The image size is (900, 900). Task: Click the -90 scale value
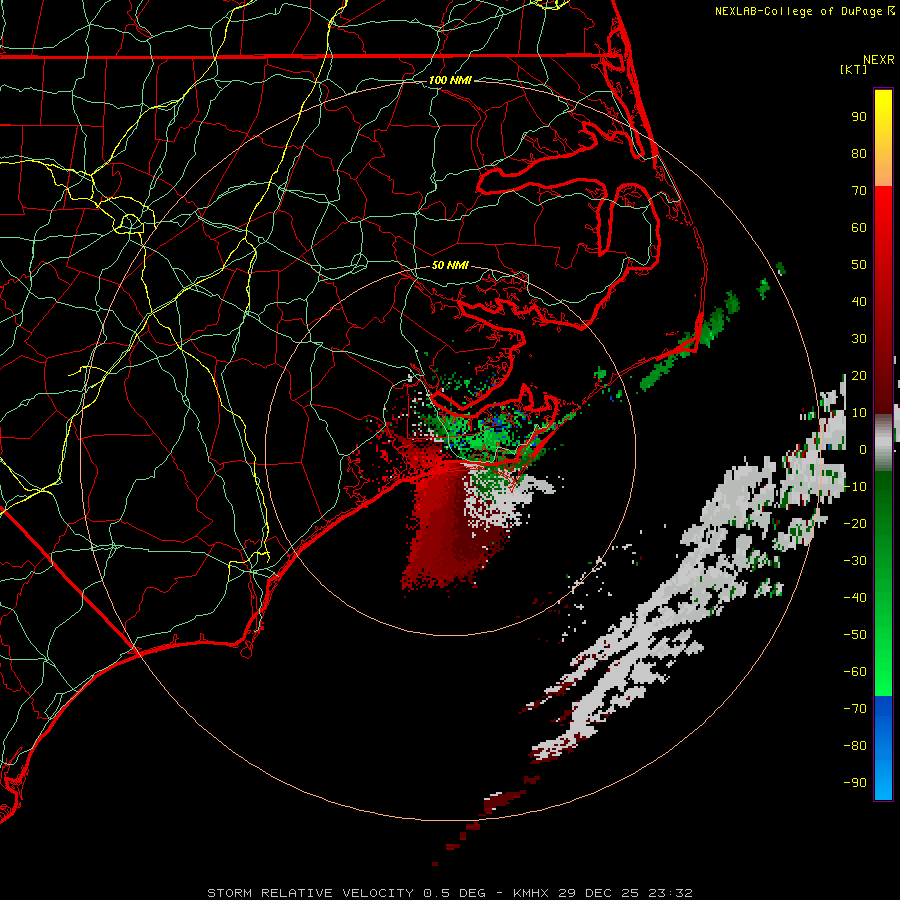pos(855,783)
